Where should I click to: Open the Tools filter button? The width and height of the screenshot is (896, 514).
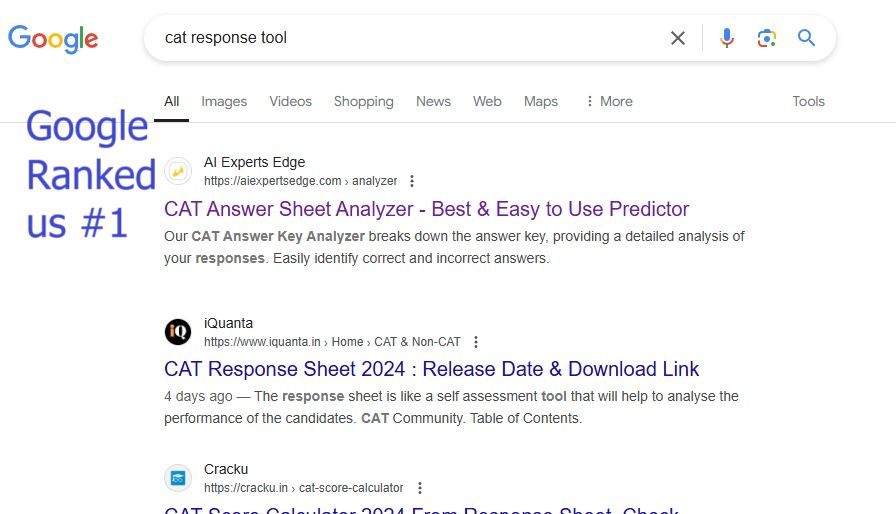click(x=808, y=101)
